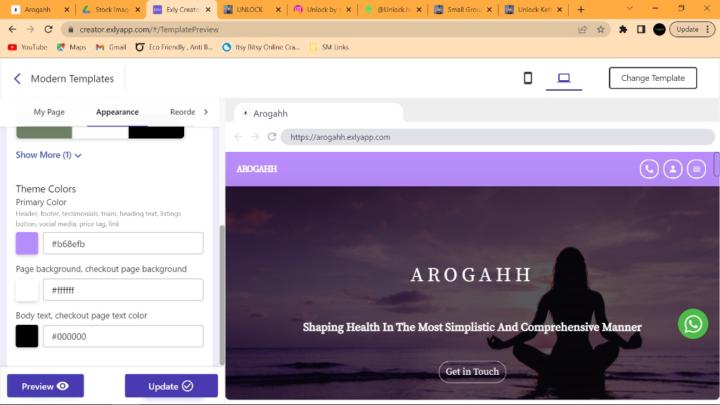Click the preview frame reload icon
This screenshot has width=720, height=405.
[272, 137]
